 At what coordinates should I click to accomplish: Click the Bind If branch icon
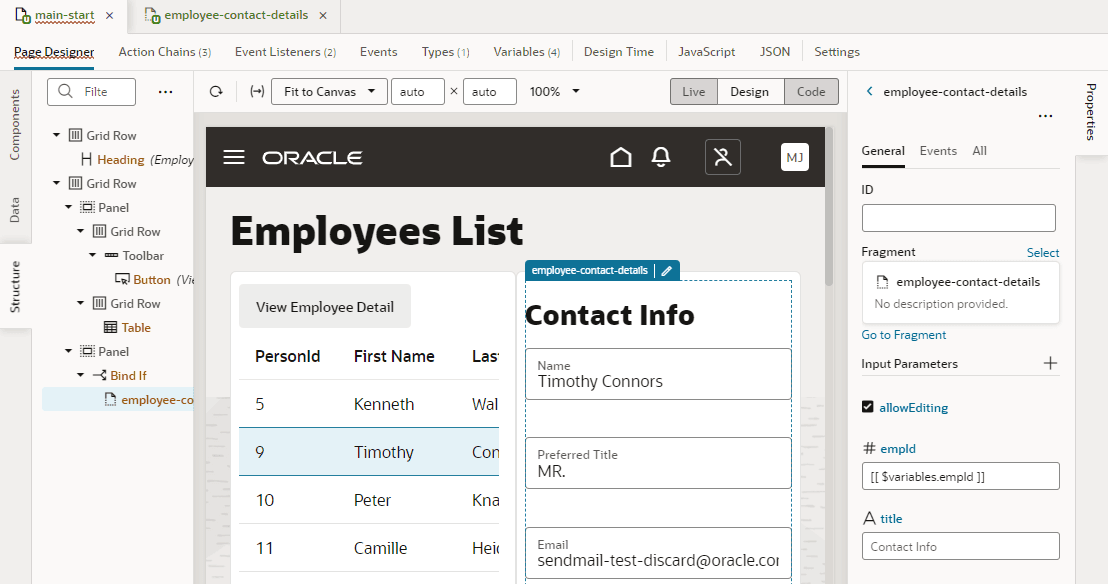coord(99,375)
